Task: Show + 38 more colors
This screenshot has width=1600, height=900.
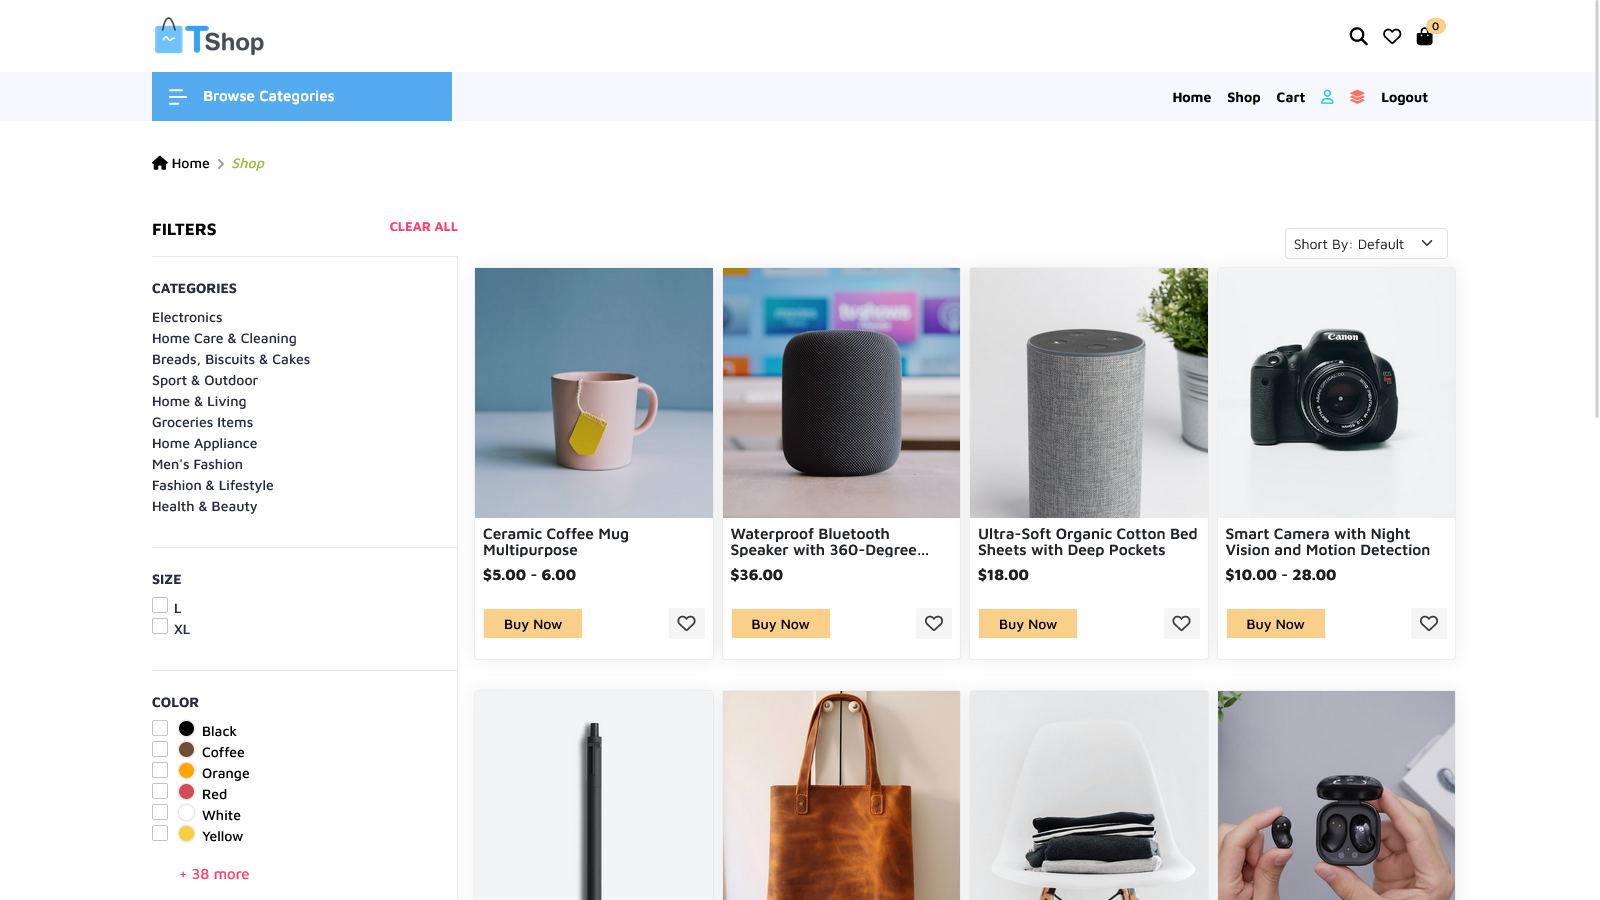Action: (x=214, y=874)
